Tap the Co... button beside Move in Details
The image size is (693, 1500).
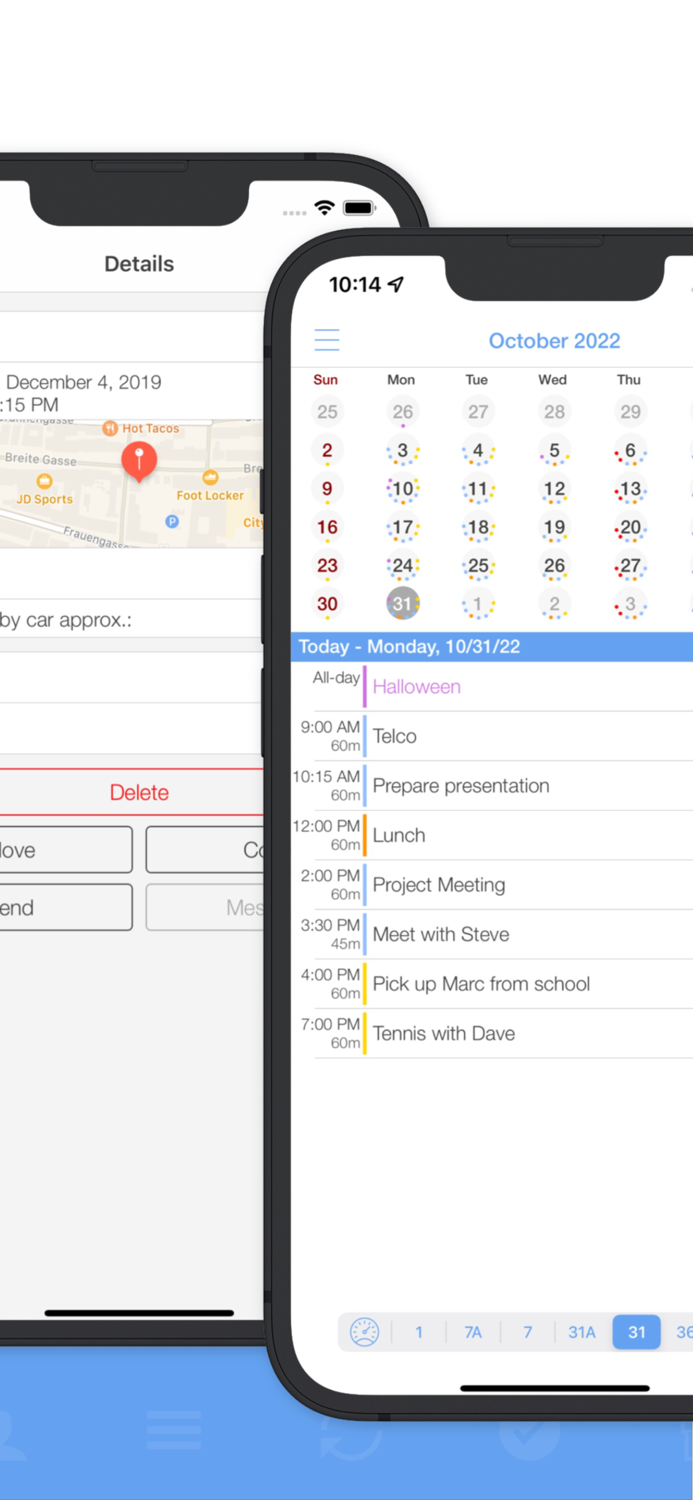click(205, 850)
